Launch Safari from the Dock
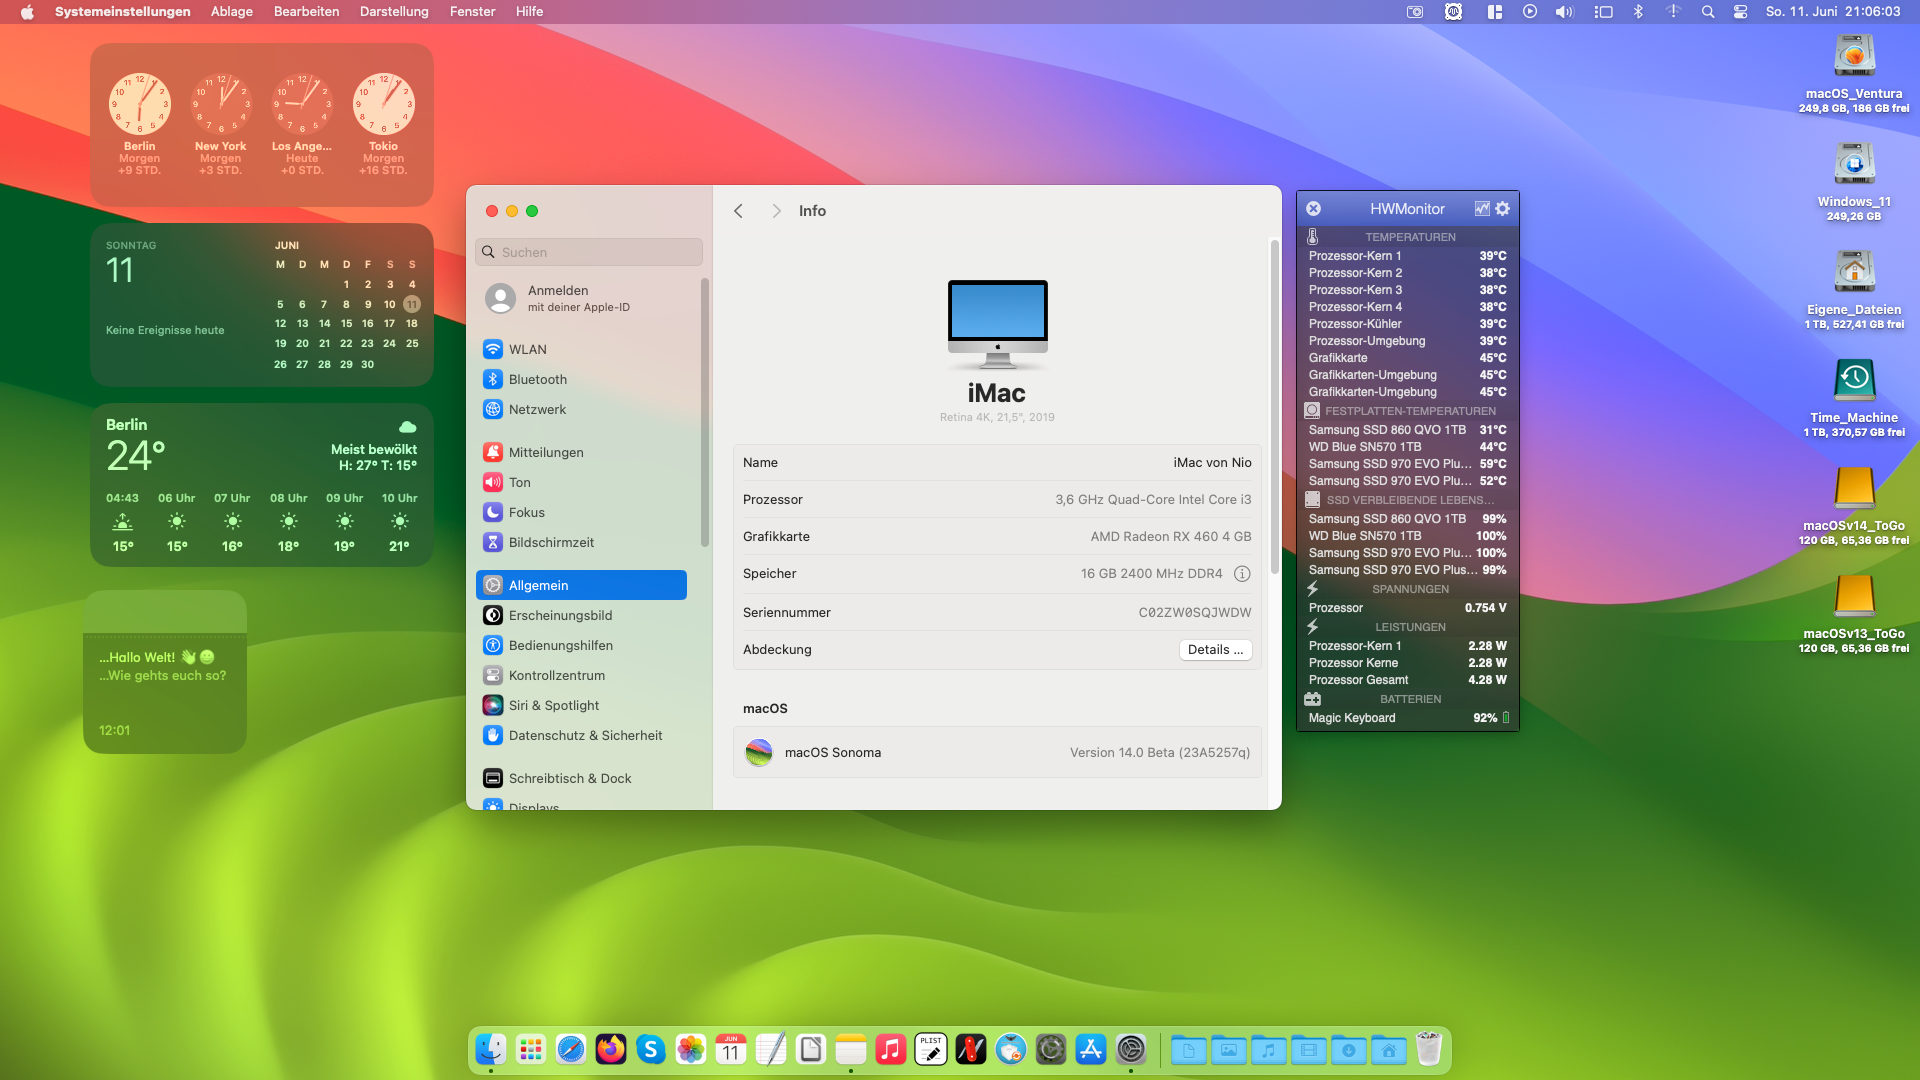 coord(571,1049)
